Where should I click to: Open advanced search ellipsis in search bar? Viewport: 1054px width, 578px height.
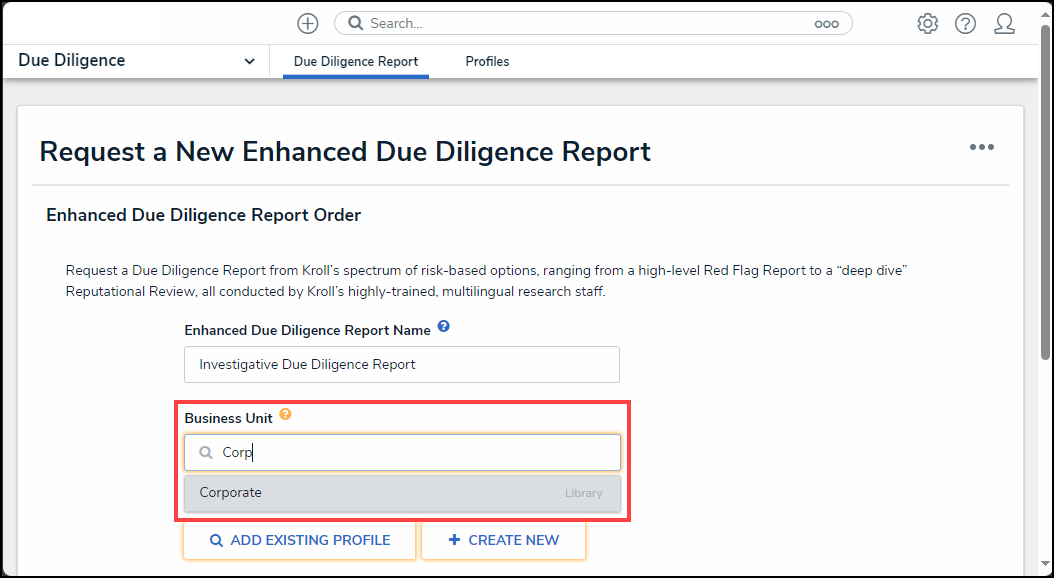click(826, 24)
